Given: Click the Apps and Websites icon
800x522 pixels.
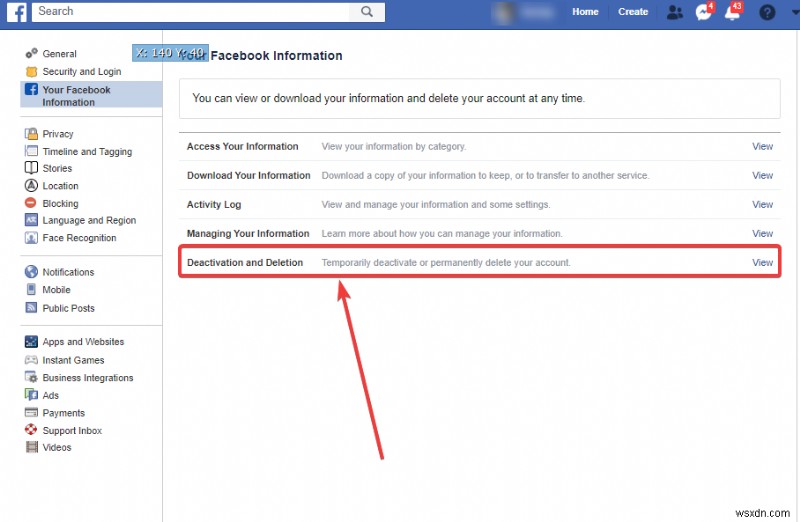Looking at the screenshot, I should pos(31,341).
